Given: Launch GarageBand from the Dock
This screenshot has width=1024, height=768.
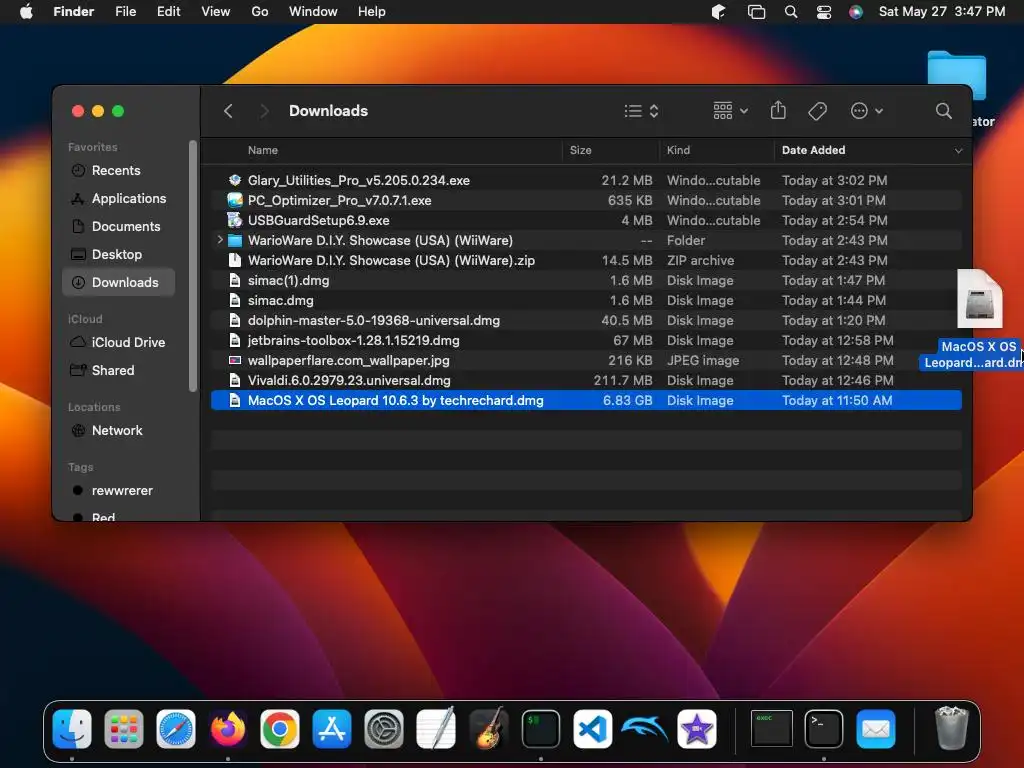Looking at the screenshot, I should click(488, 729).
